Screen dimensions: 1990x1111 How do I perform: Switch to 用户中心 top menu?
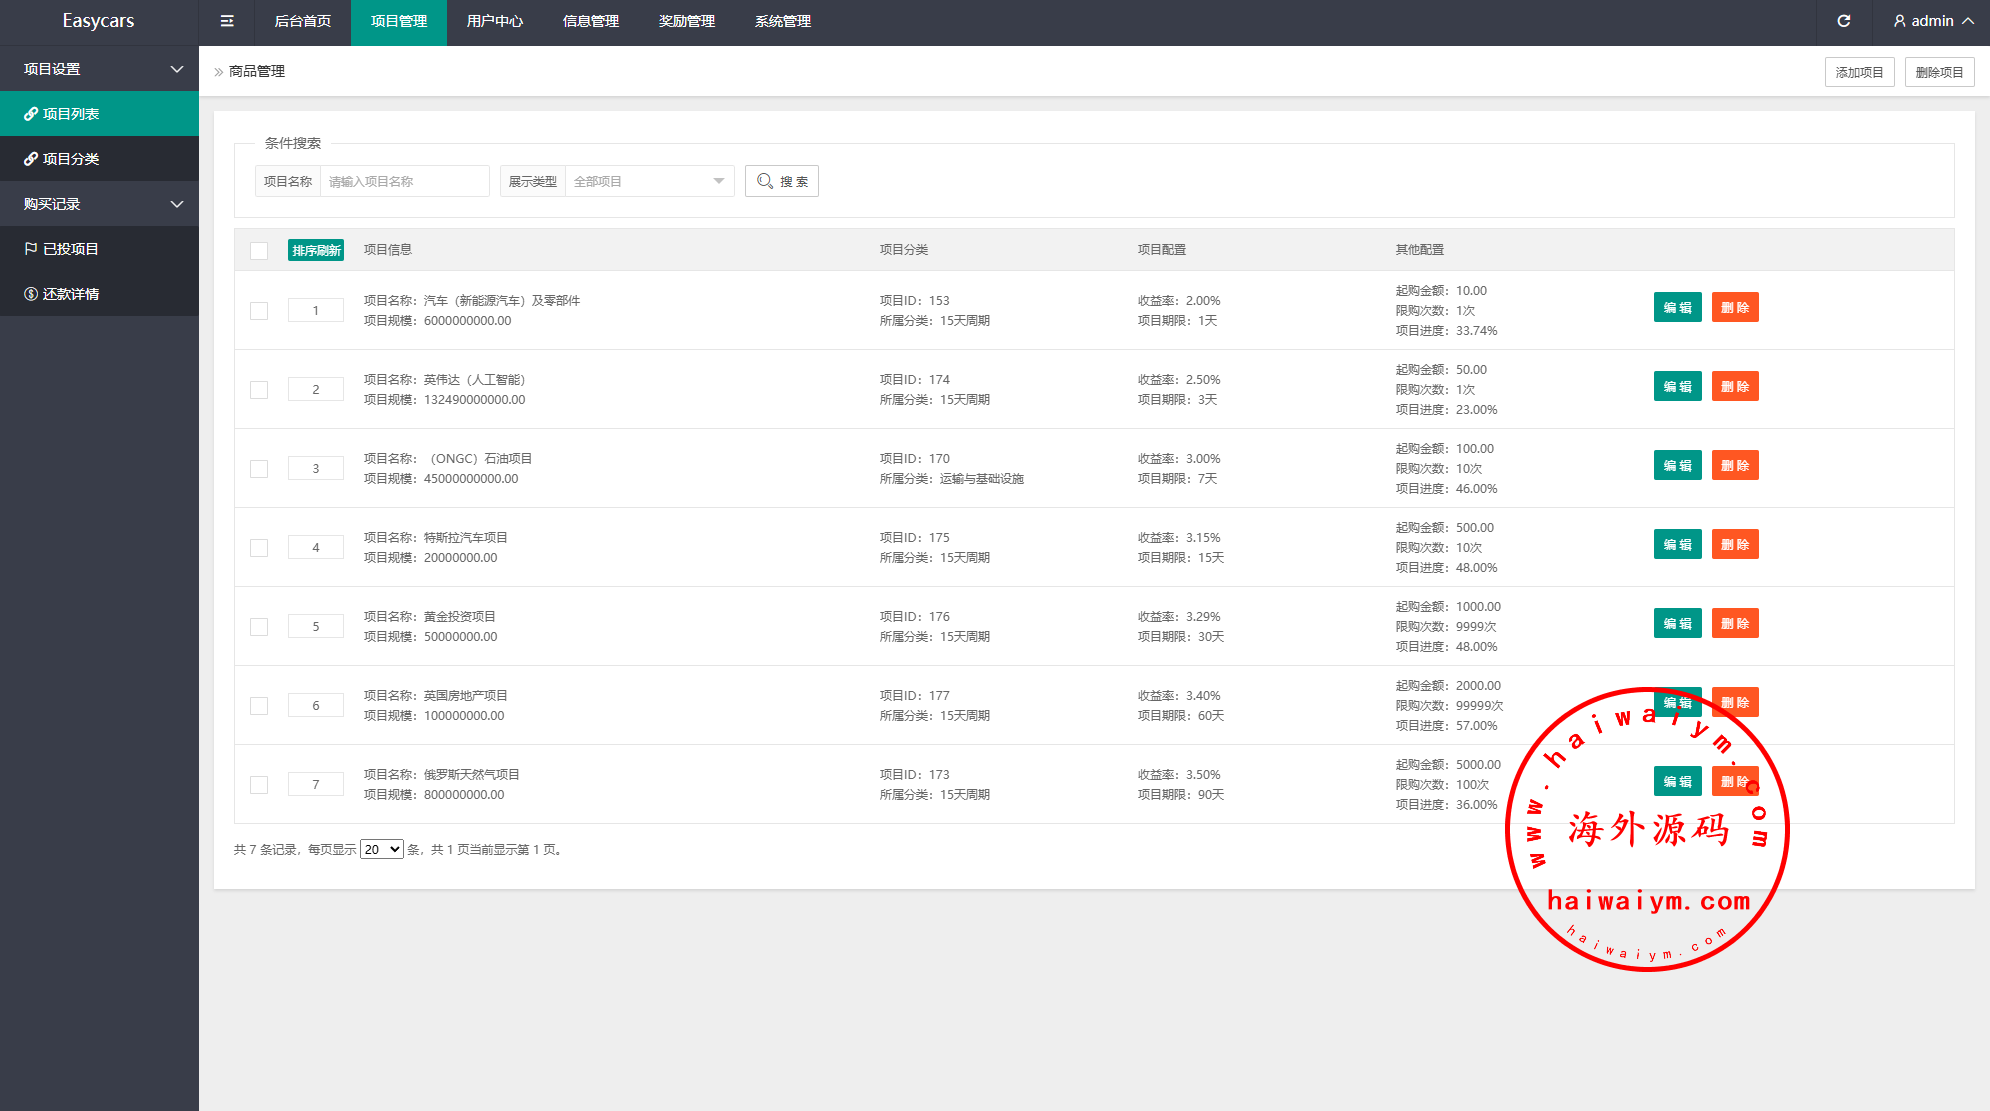click(x=494, y=21)
